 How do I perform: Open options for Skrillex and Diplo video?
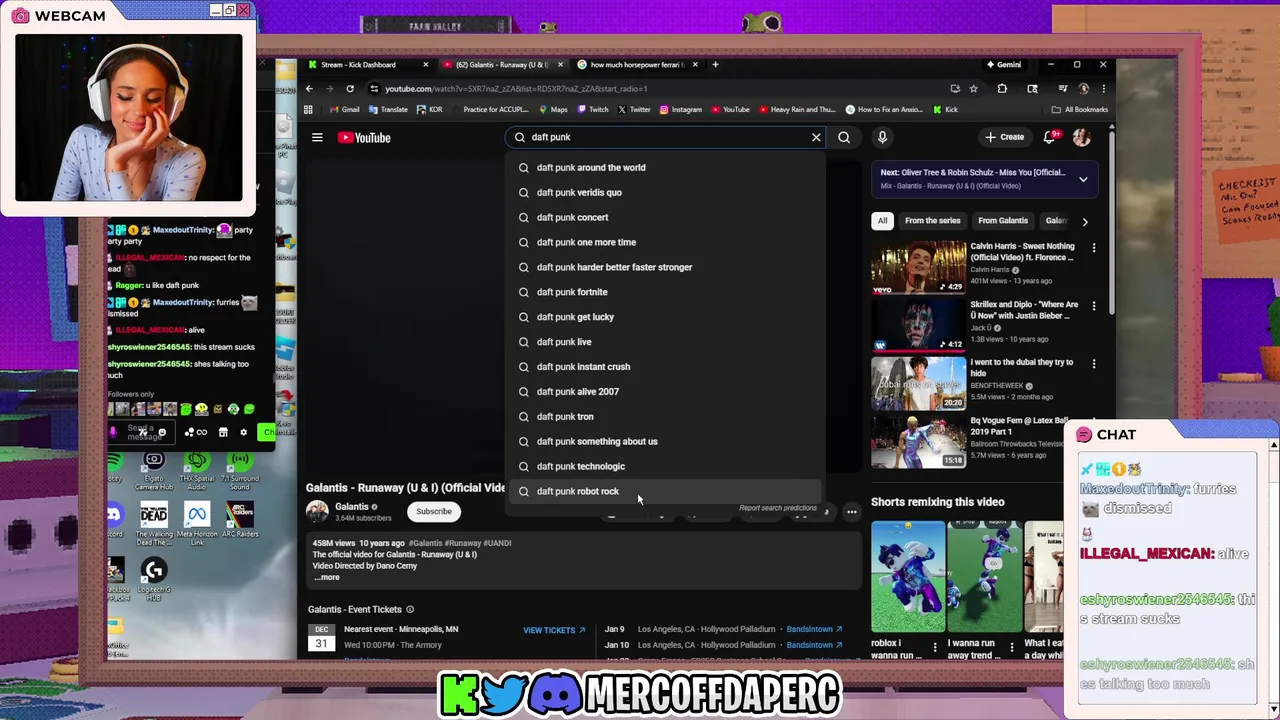tap(1094, 306)
